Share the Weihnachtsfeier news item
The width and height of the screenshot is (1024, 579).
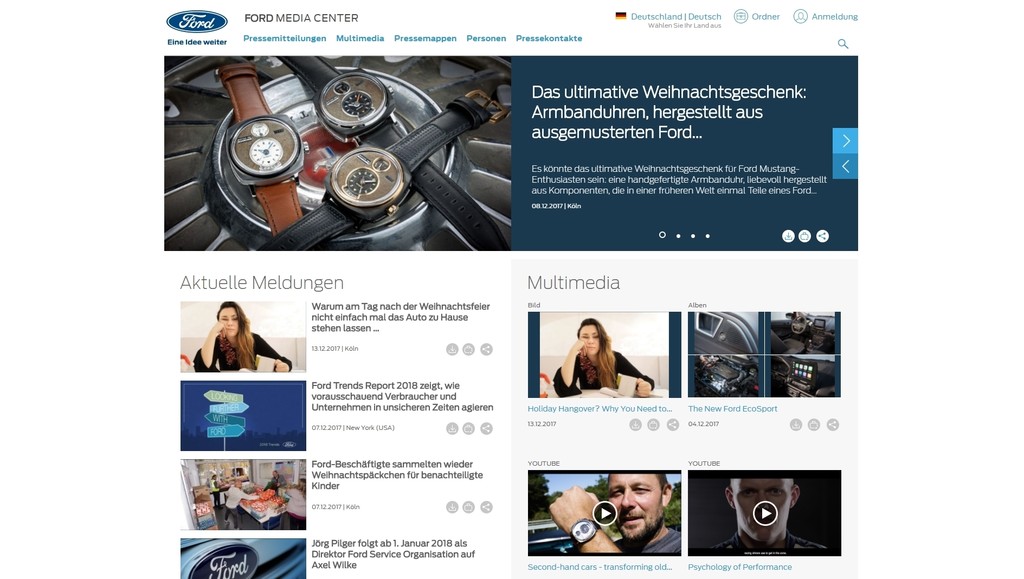tap(486, 349)
